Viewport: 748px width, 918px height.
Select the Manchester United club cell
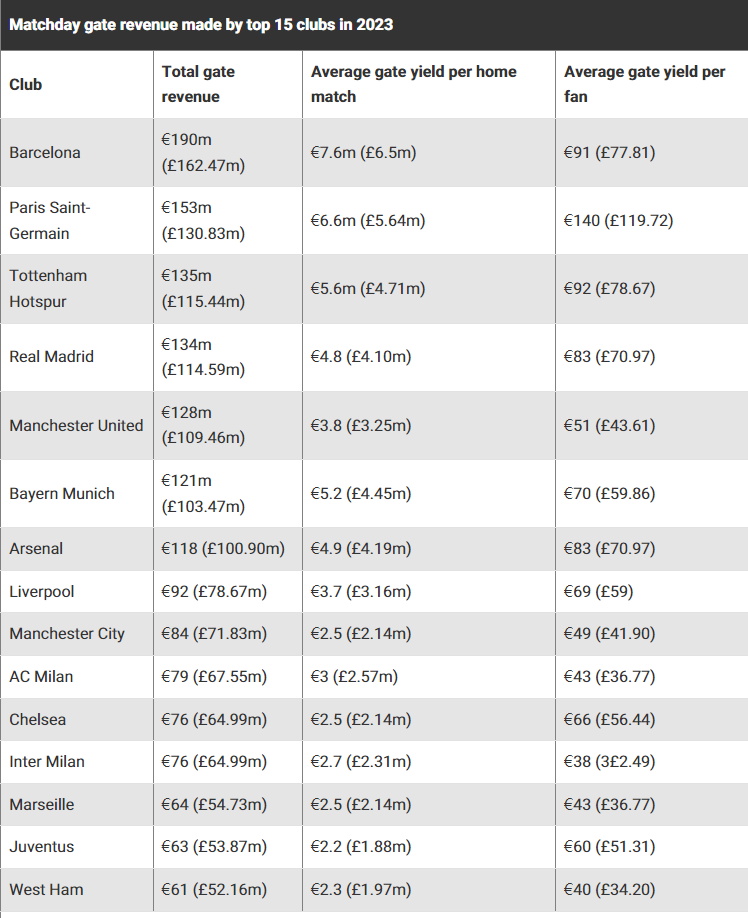[76, 425]
